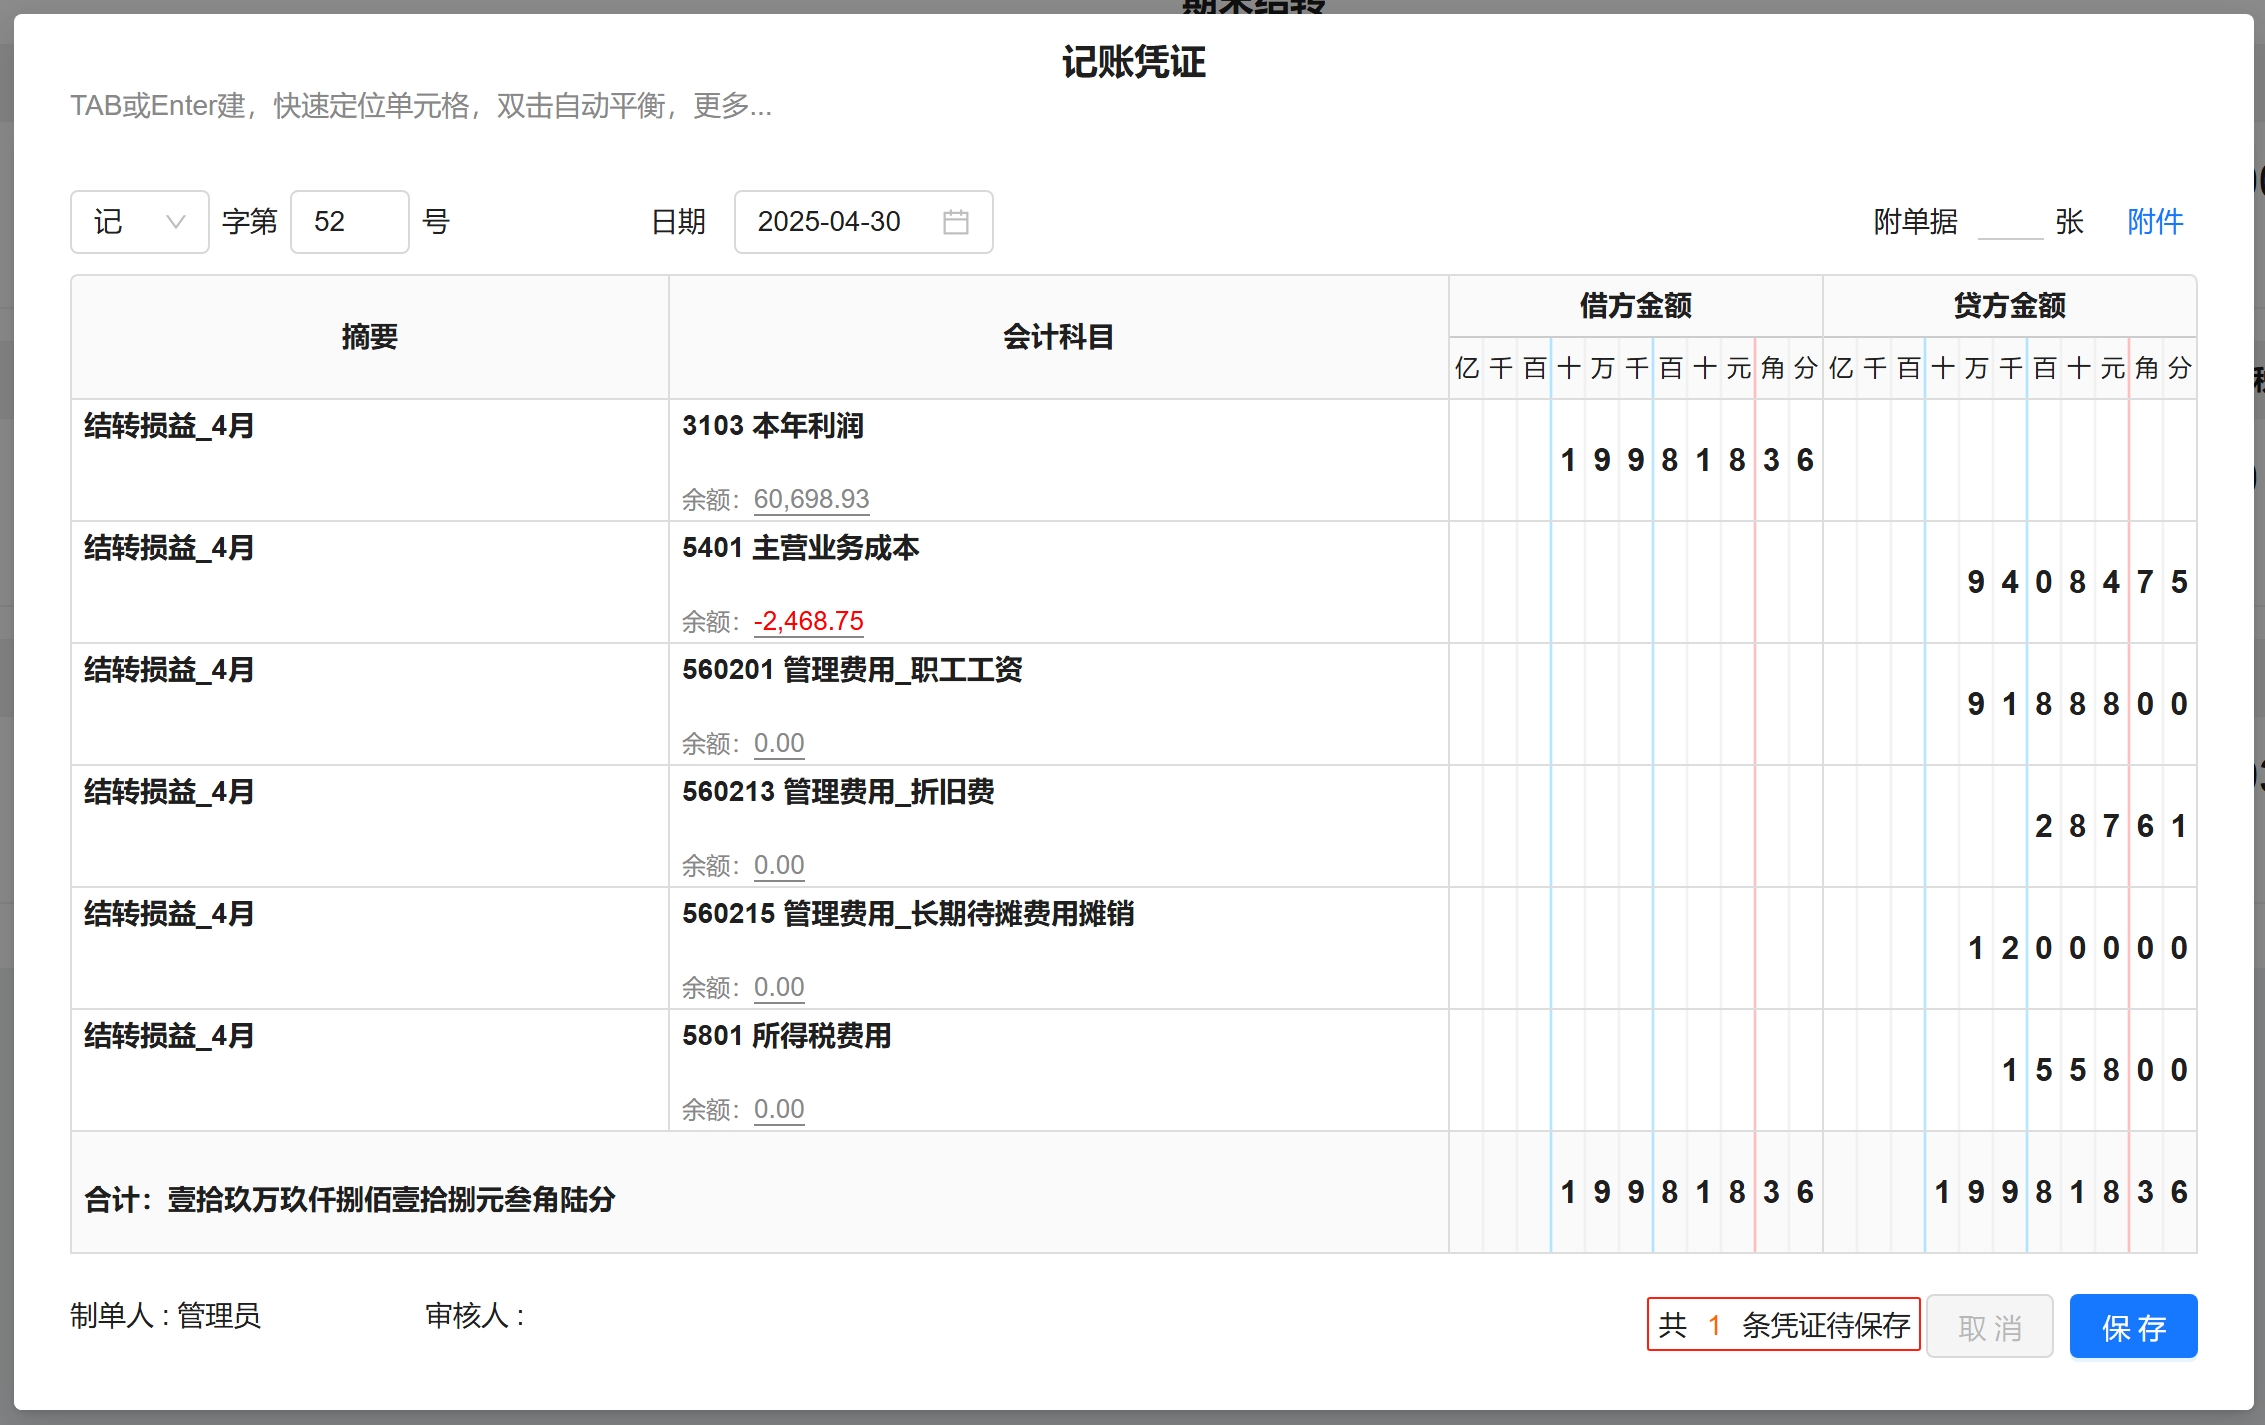Click the 560213 管理费用_折旧费 account cell
The image size is (2265, 1425).
click(x=838, y=792)
